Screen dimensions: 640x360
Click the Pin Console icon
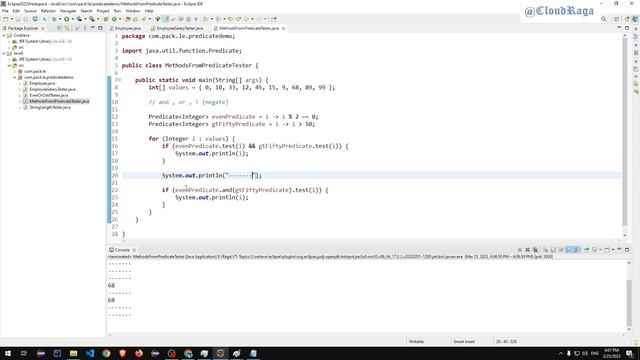(587, 250)
